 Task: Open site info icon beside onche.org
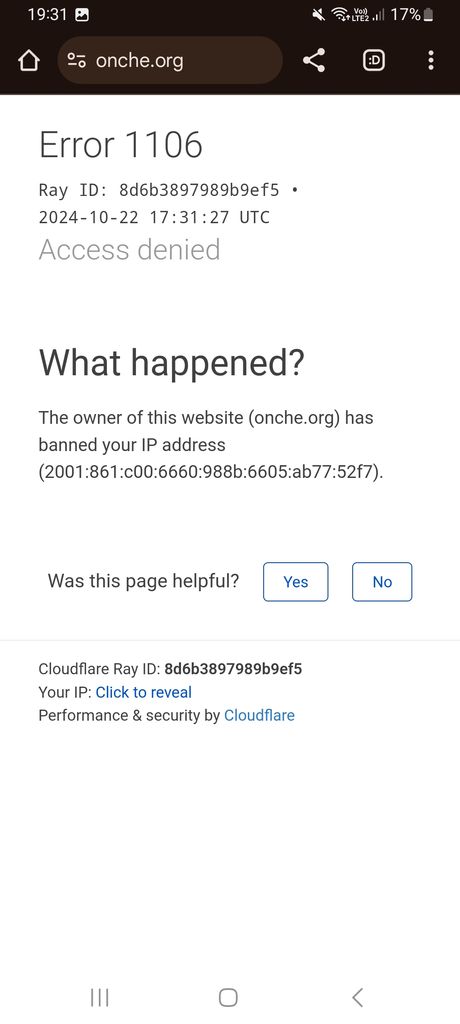click(x=76, y=61)
